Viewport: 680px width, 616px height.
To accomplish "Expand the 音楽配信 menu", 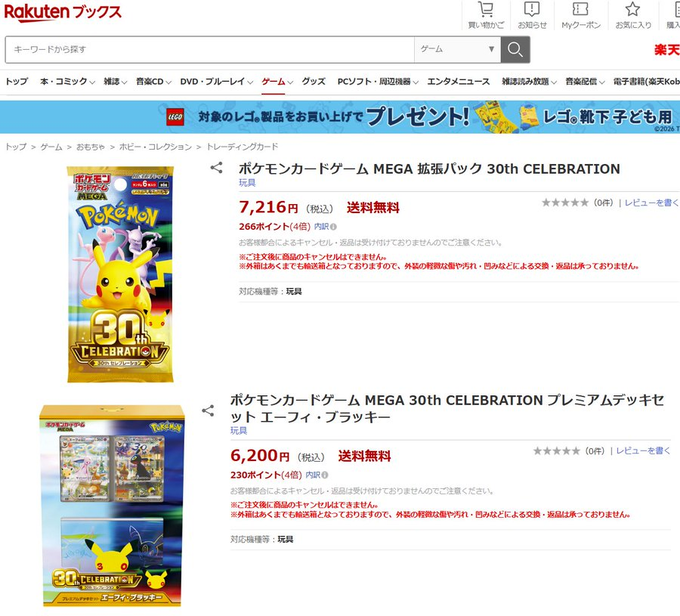I will (x=585, y=82).
